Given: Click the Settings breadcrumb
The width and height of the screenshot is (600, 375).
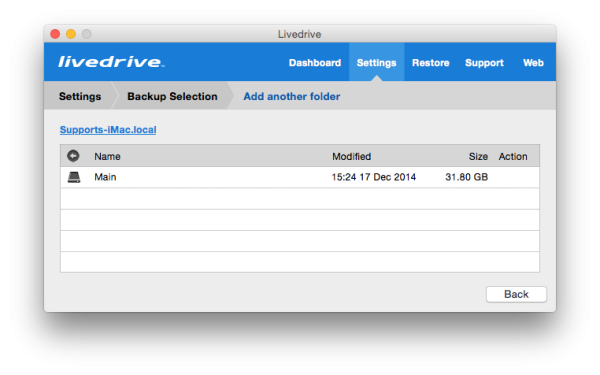Looking at the screenshot, I should click(80, 96).
